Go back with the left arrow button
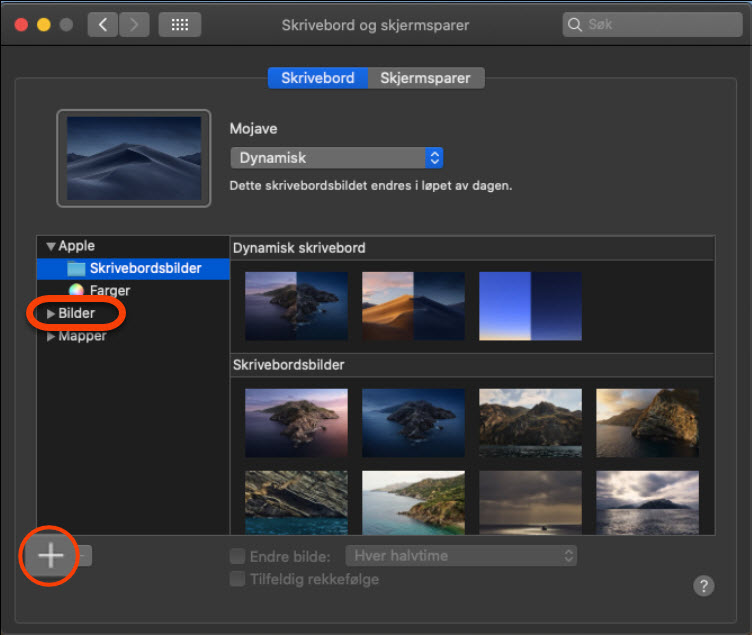 (103, 25)
